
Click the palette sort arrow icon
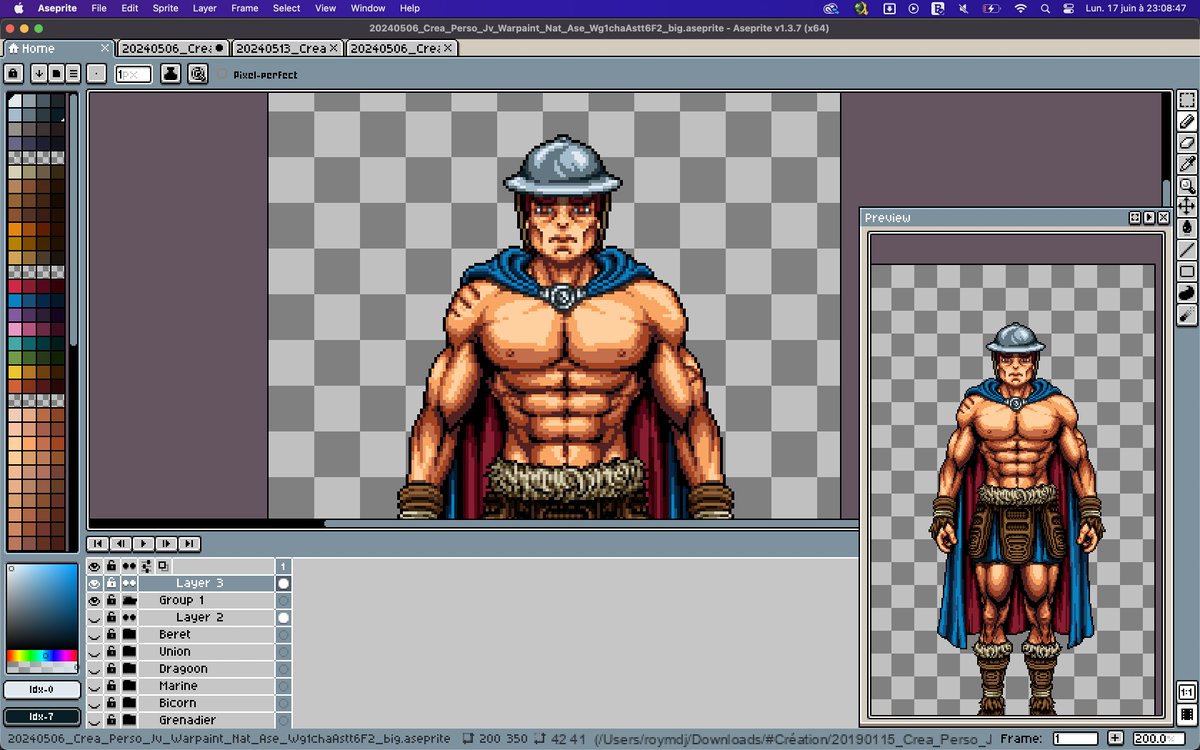39,73
